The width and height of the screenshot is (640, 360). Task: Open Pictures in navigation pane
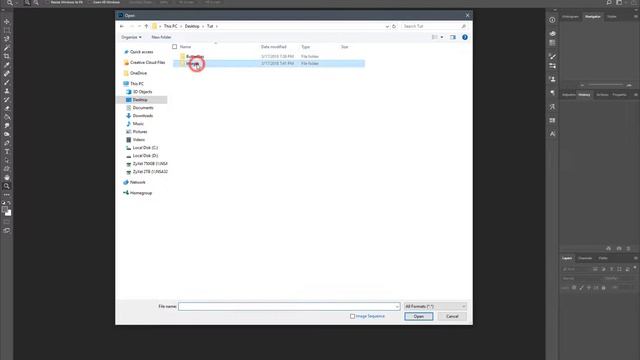coord(140,131)
